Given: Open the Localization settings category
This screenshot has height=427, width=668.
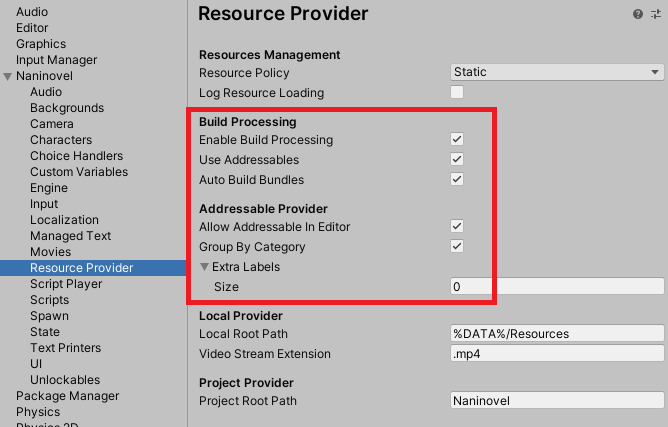Looking at the screenshot, I should coord(64,220).
